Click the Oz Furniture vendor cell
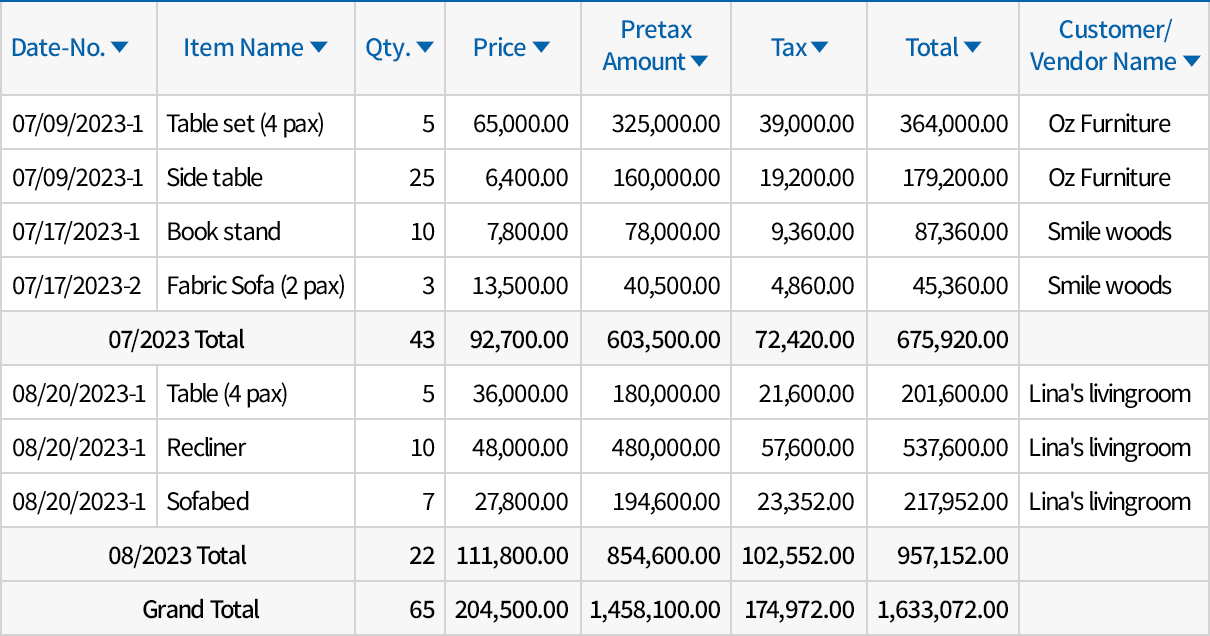This screenshot has width=1210, height=636. click(1113, 123)
